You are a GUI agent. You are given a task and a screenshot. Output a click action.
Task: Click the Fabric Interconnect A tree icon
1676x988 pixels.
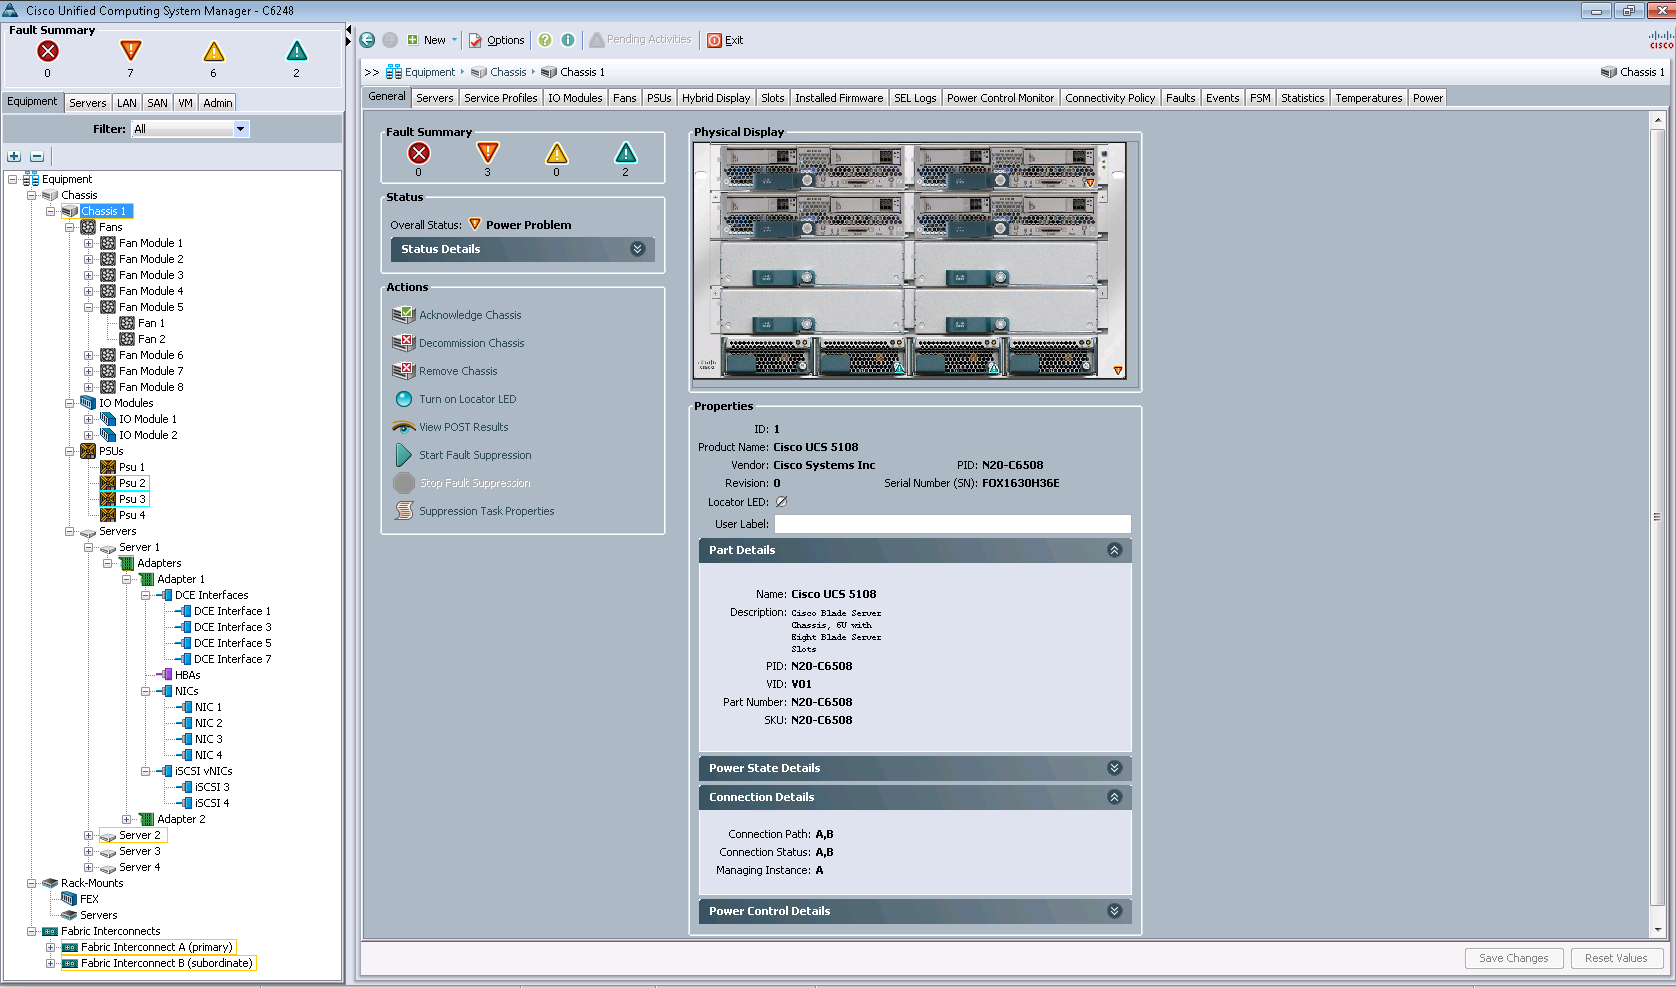point(70,947)
